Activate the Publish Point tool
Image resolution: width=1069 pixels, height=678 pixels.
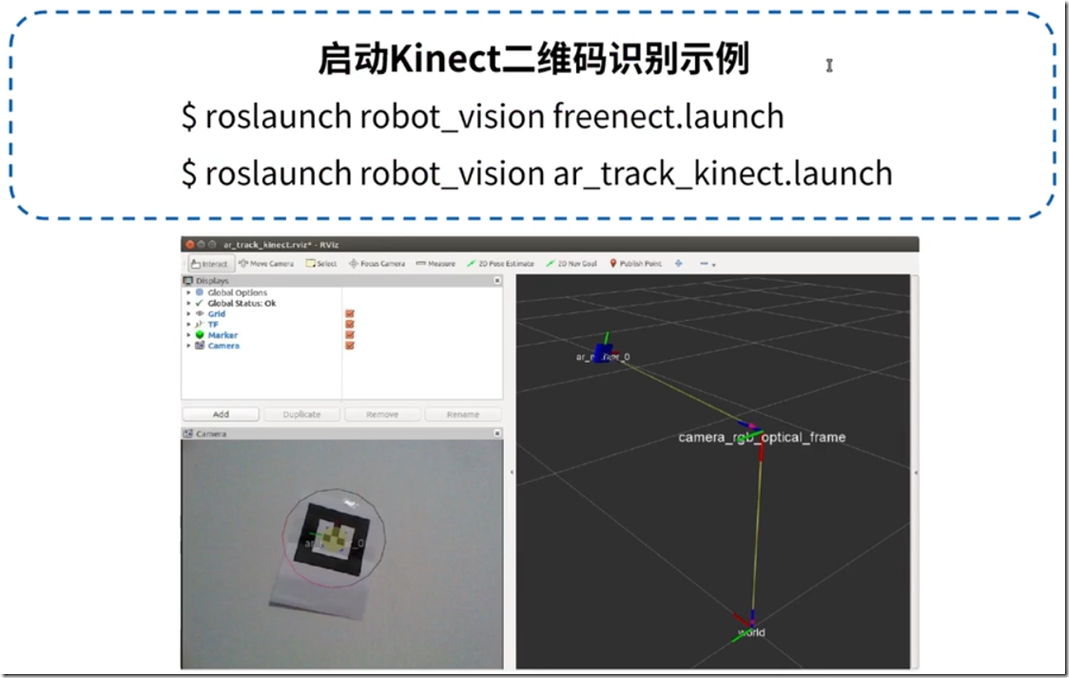coord(635,263)
